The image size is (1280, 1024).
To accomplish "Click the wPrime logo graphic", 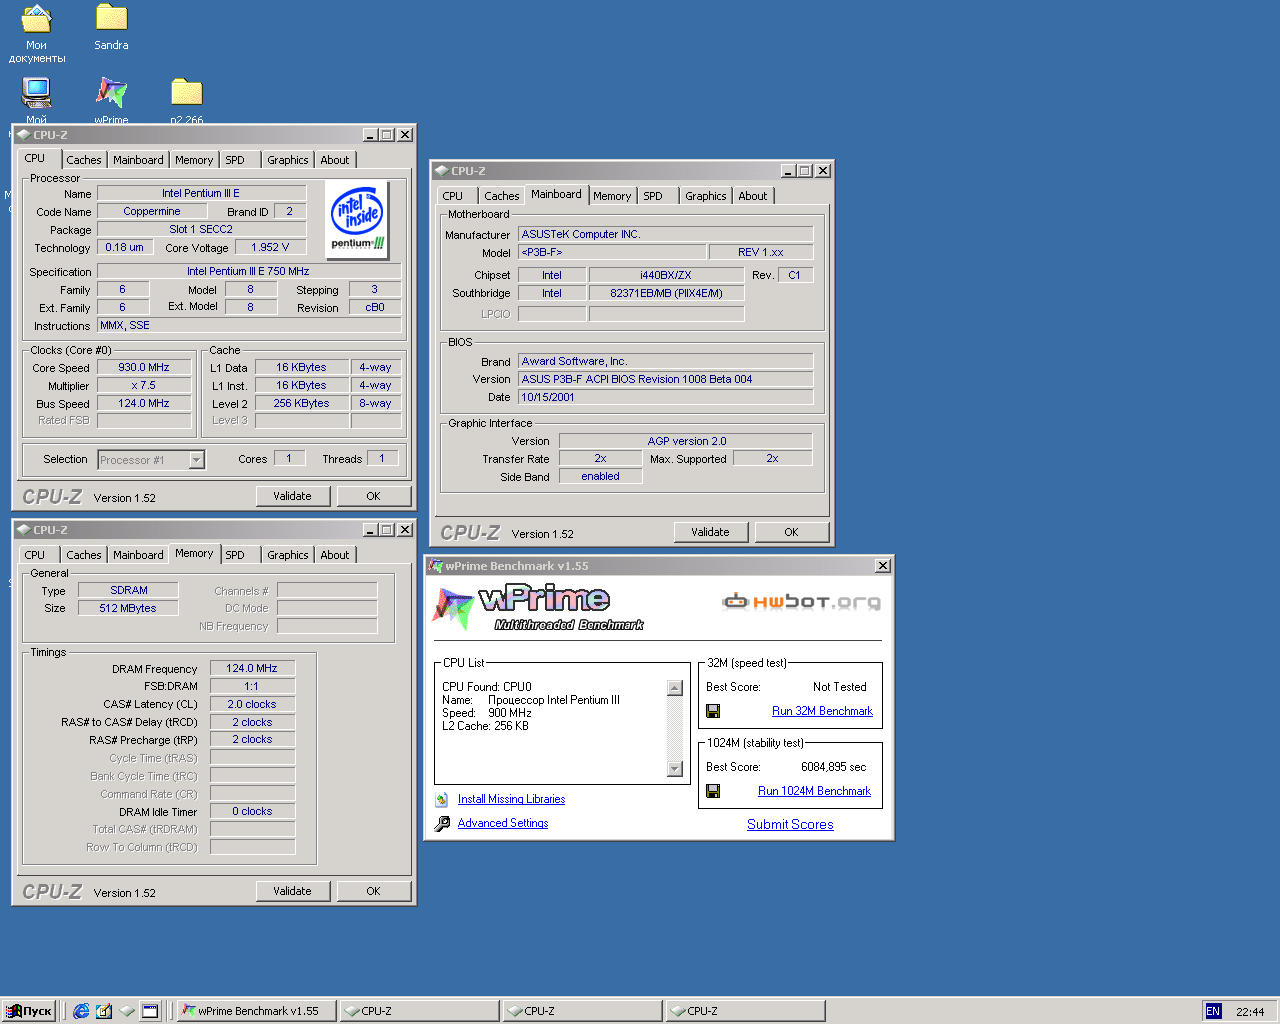I will 540,608.
